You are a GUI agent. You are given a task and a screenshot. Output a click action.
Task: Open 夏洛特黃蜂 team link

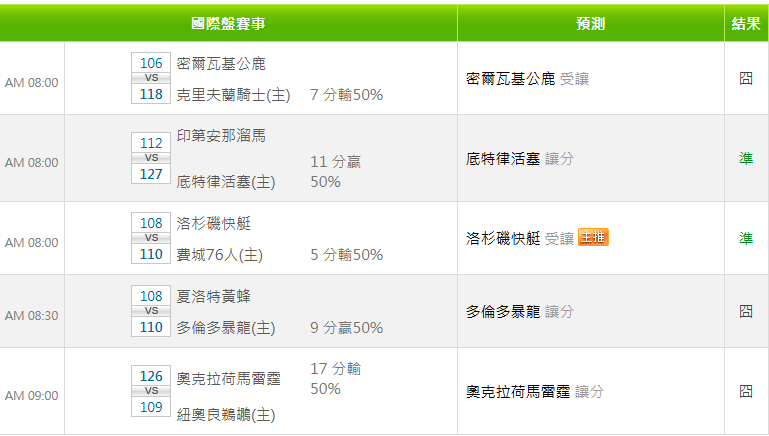[x=221, y=296]
